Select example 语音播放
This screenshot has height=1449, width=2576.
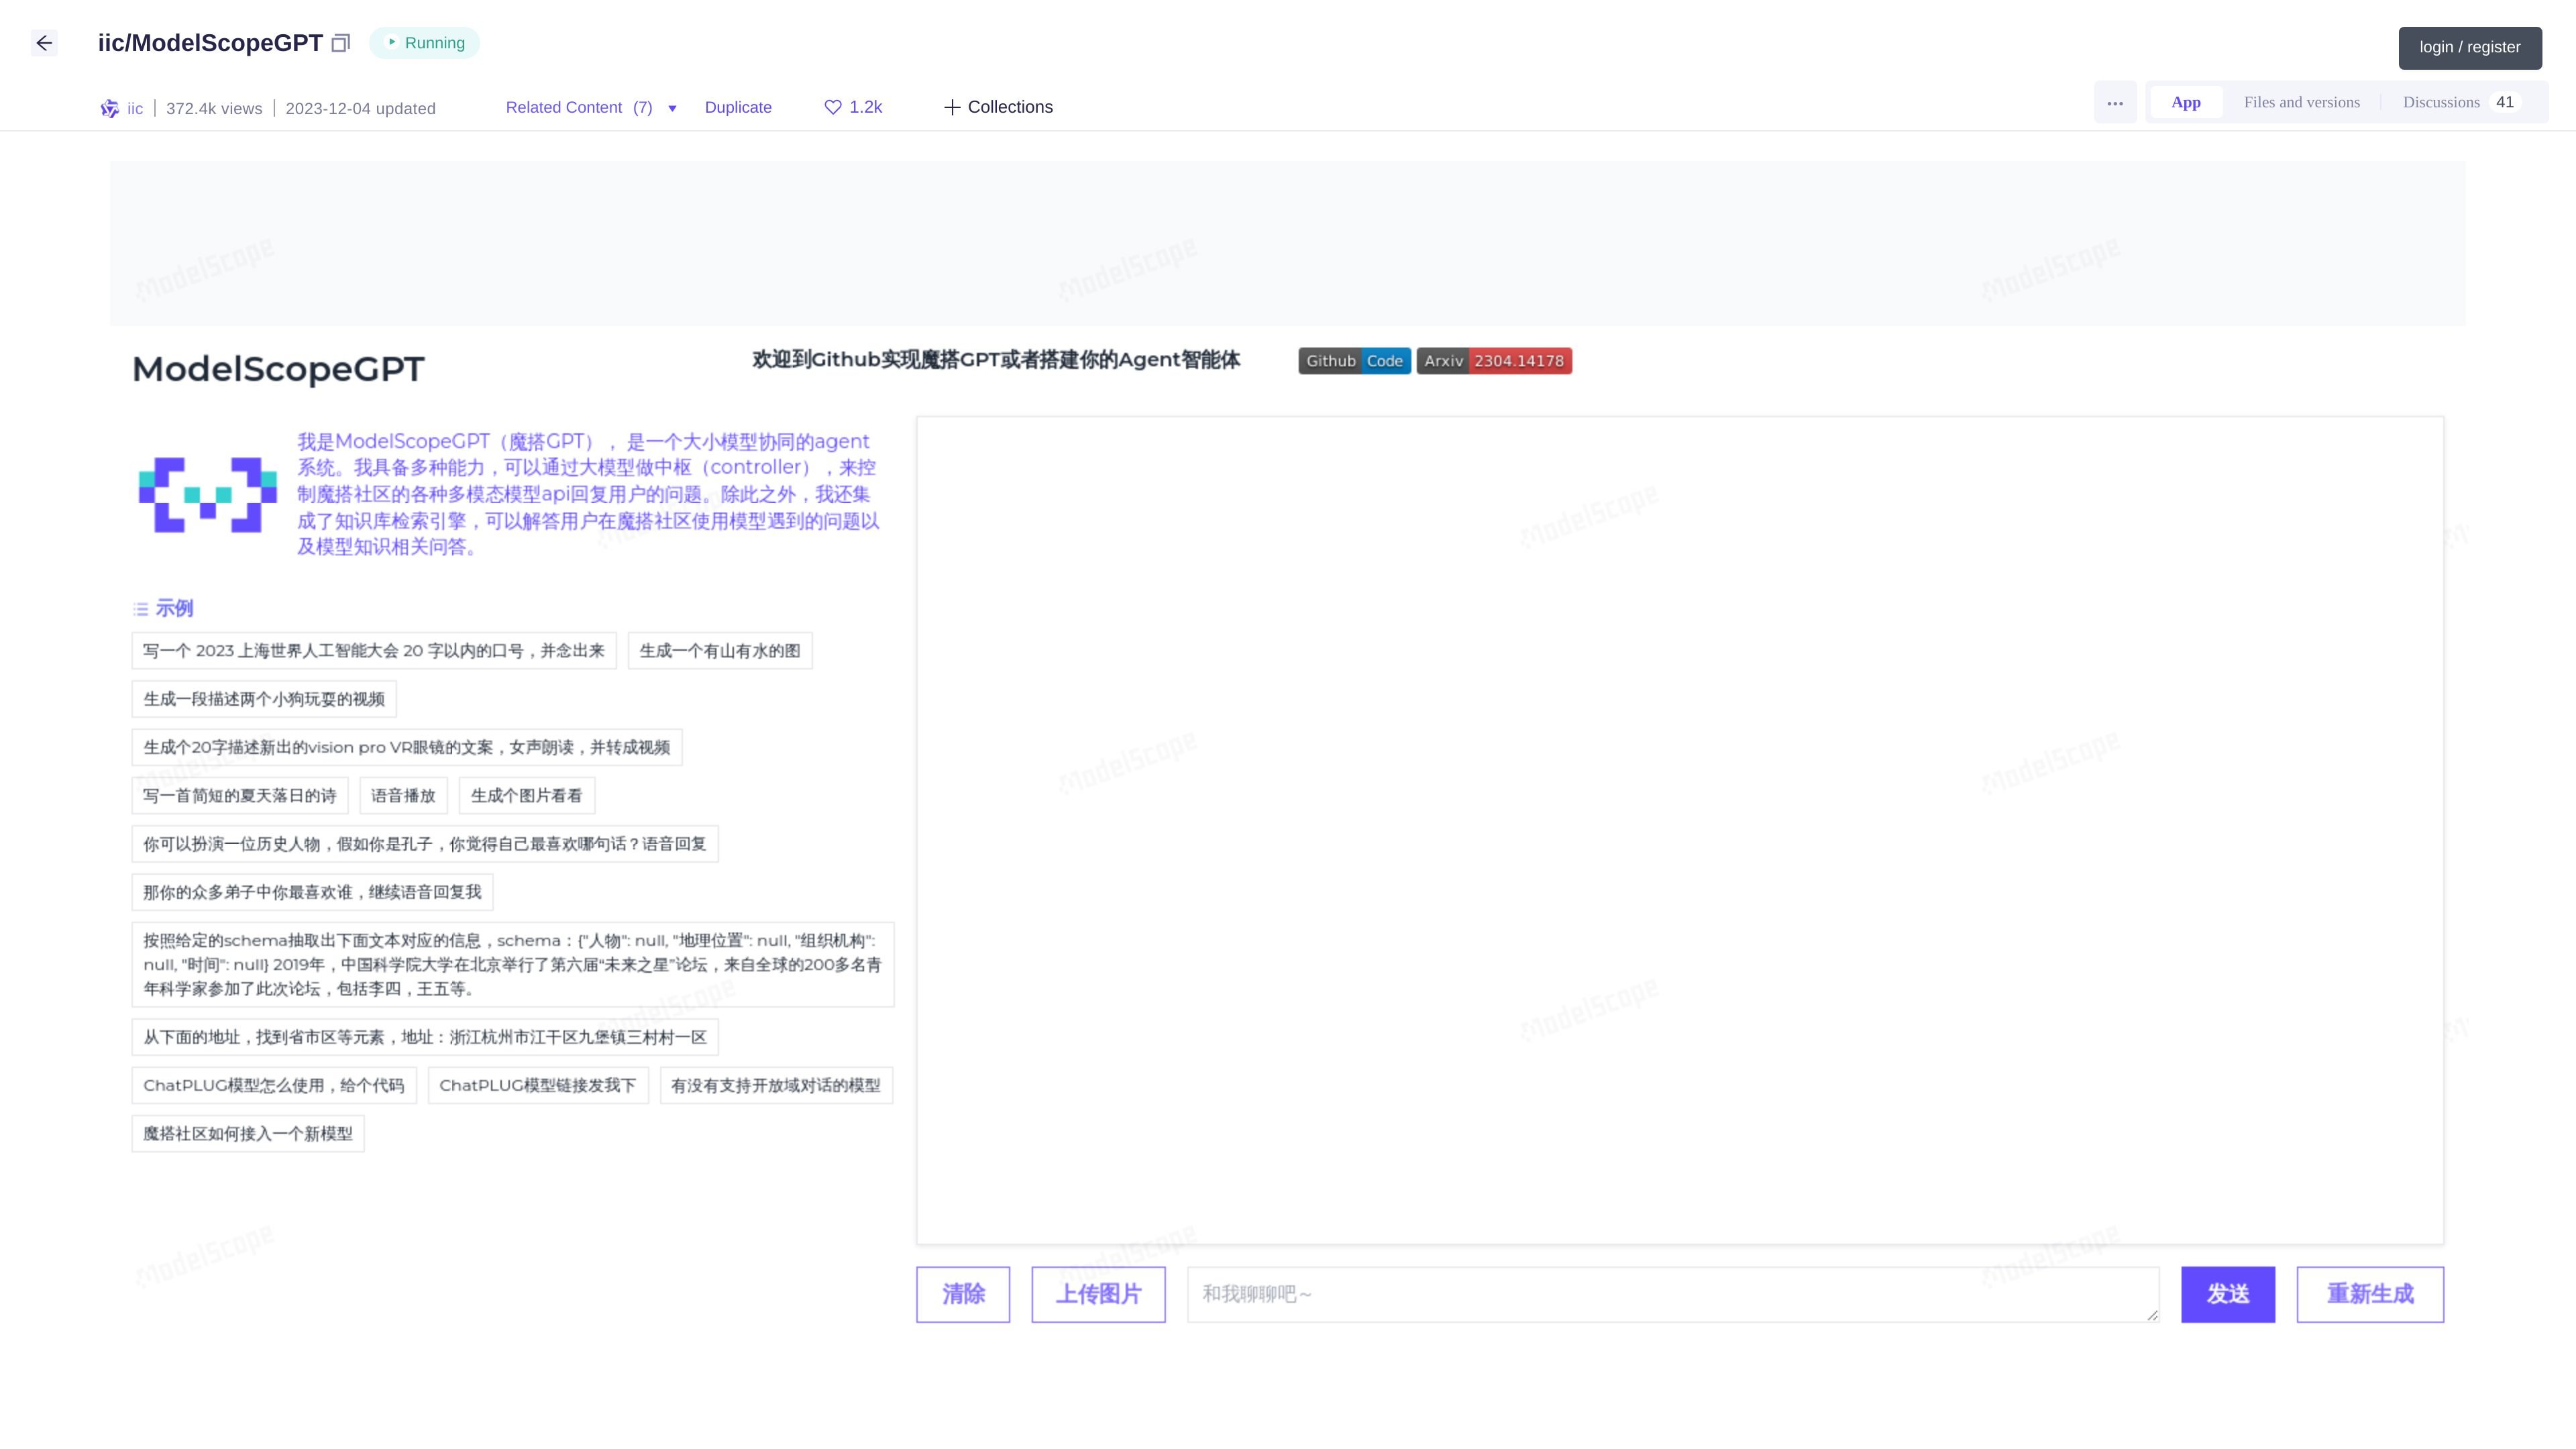click(x=403, y=796)
